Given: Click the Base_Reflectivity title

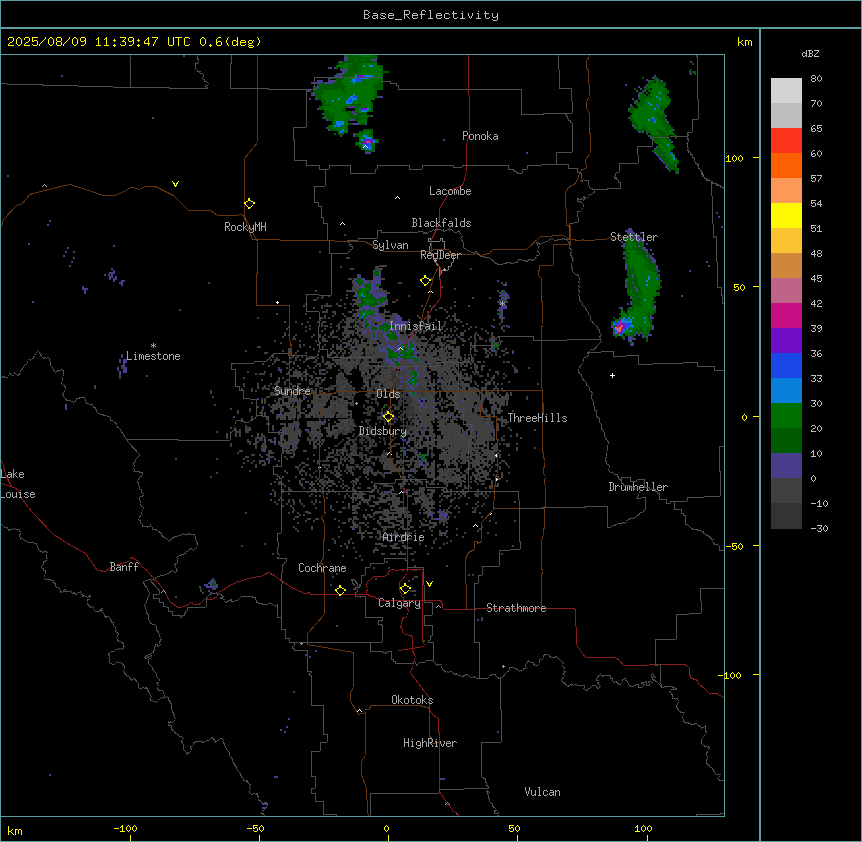Looking at the screenshot, I should click(x=431, y=15).
